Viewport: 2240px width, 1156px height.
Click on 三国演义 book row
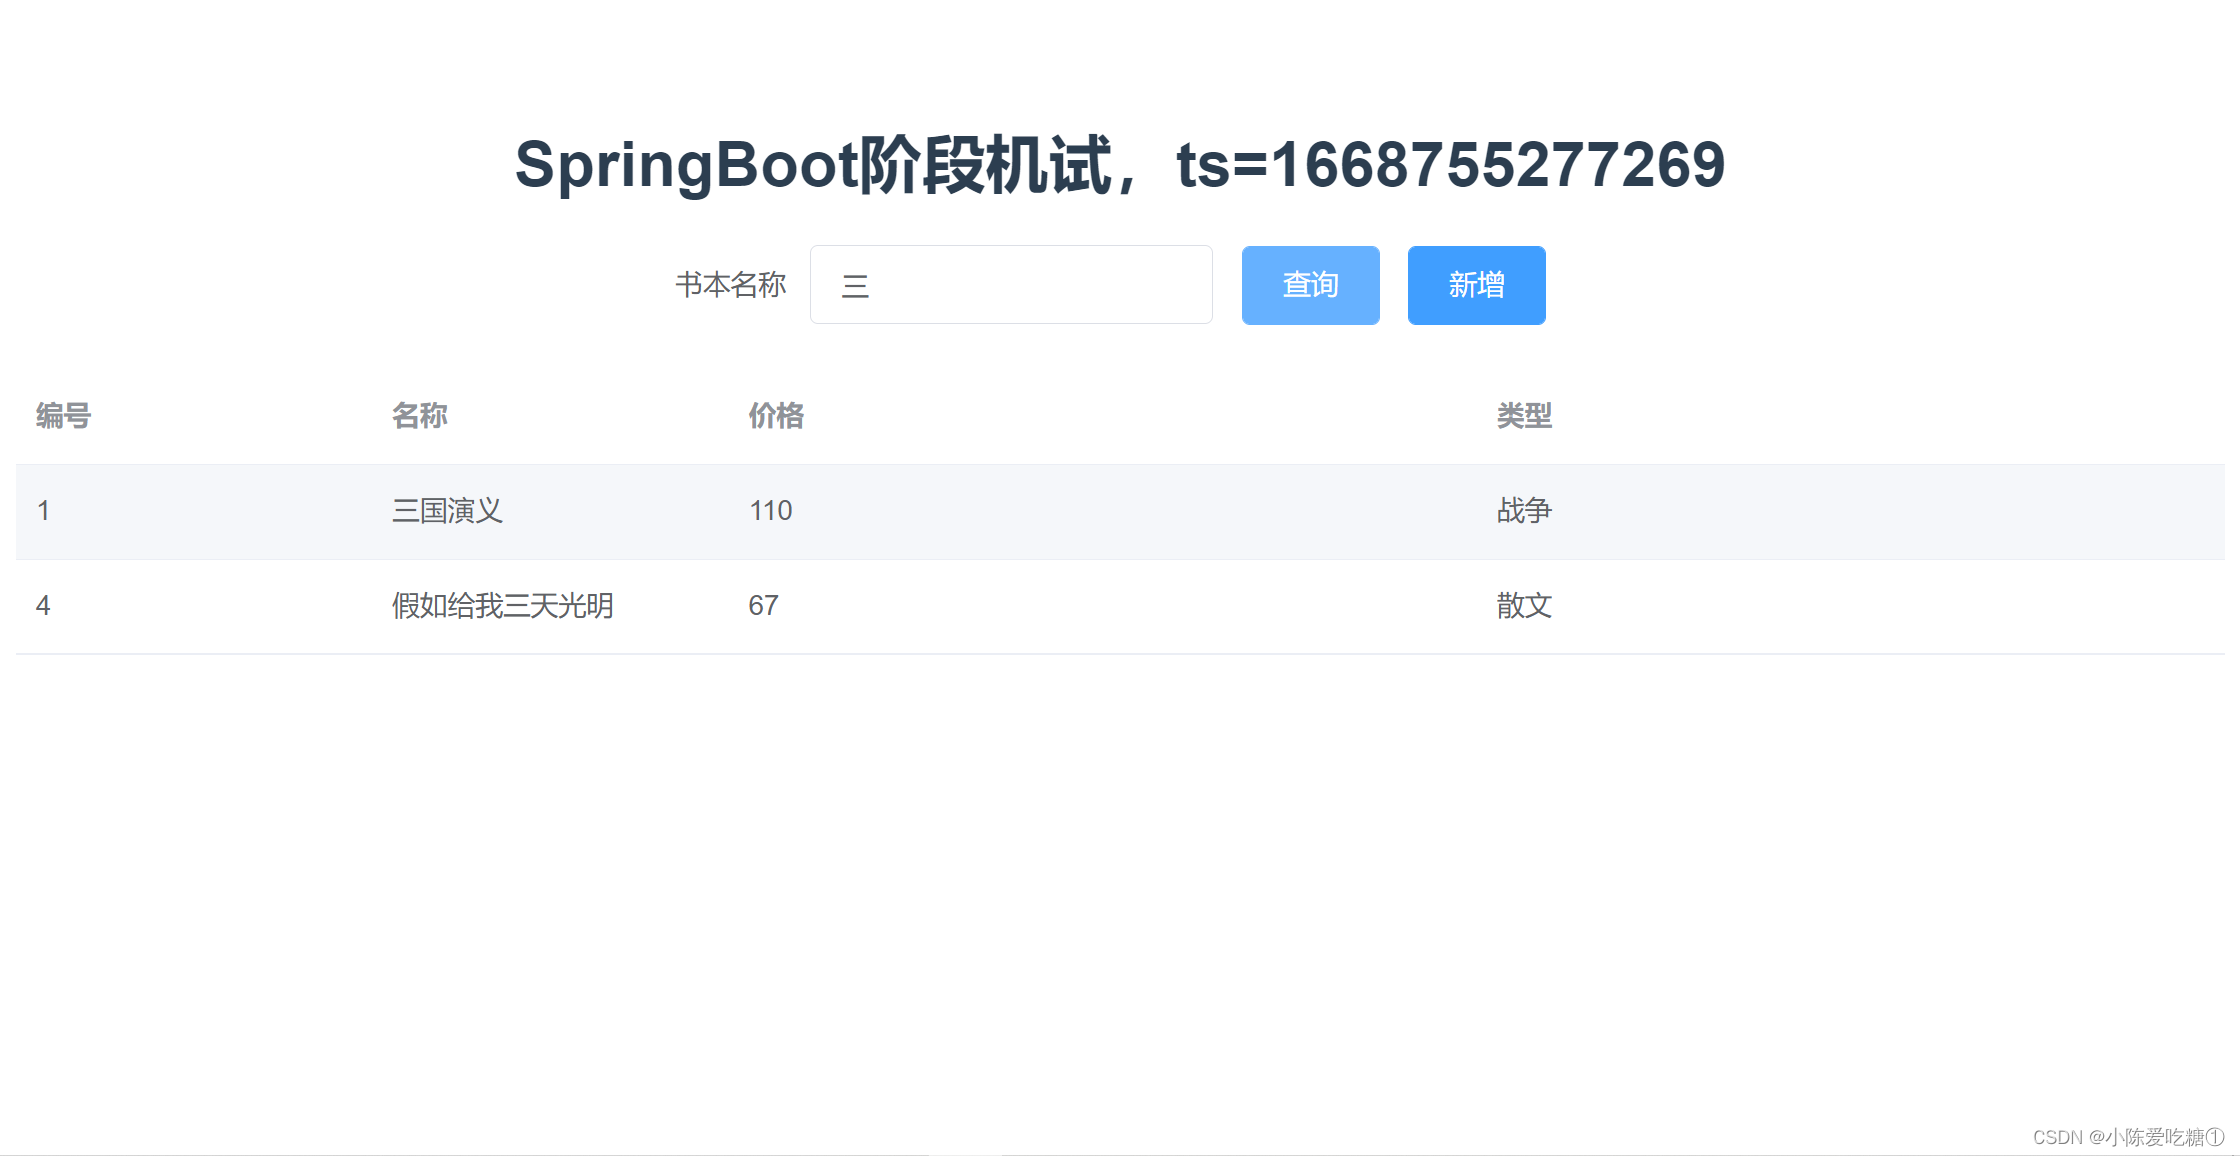(1120, 509)
